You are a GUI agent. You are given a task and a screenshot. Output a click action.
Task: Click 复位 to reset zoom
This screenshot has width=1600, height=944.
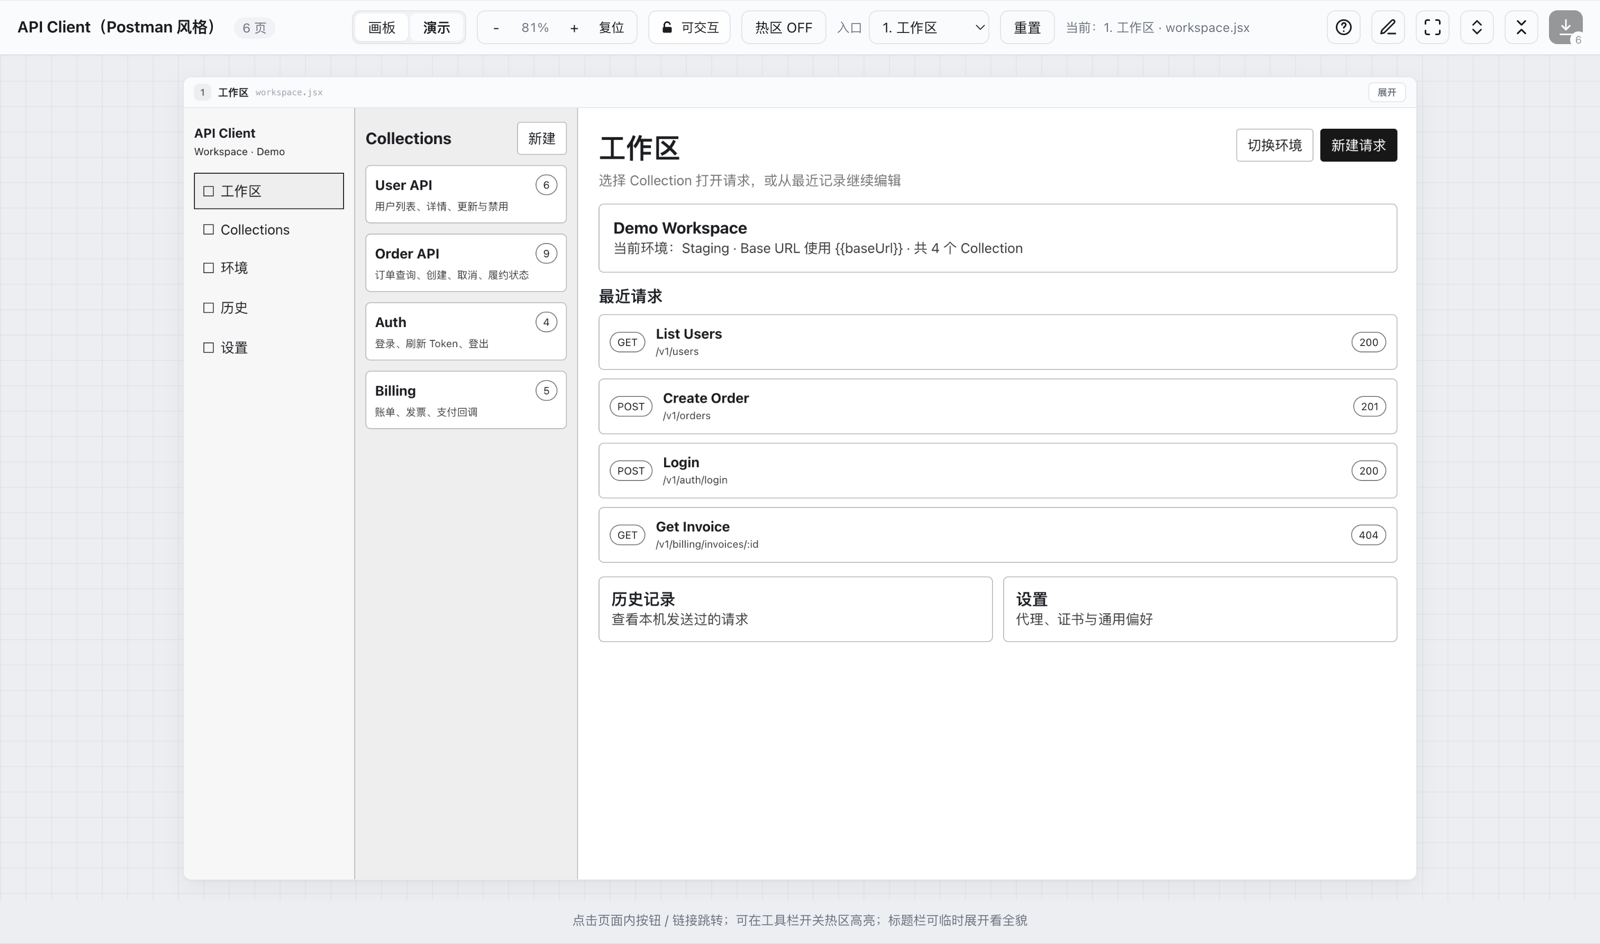[x=611, y=28]
